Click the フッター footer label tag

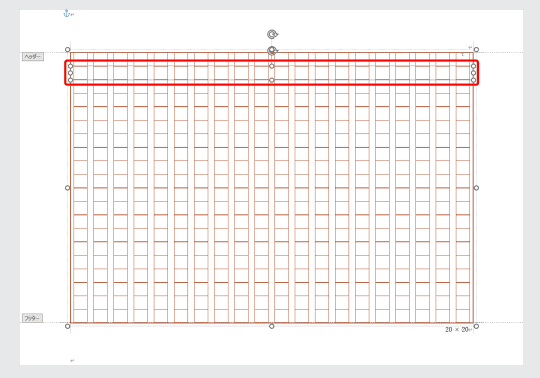pyautogui.click(x=32, y=318)
